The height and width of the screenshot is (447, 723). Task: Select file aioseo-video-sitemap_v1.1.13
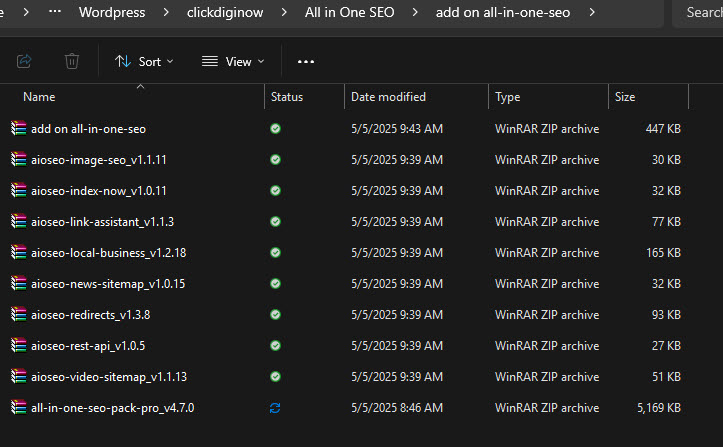(109, 377)
